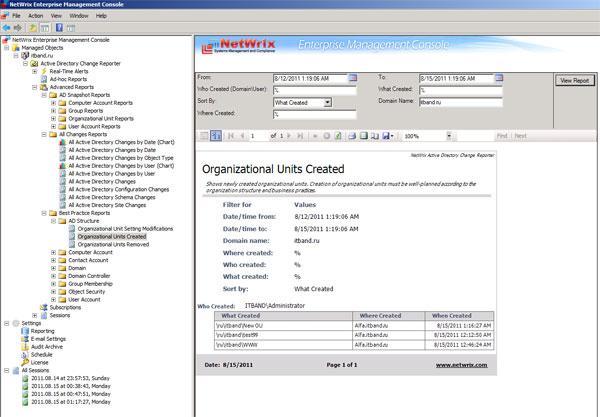Expand the Computer Account Reports folder
Viewport: 600px width, 417px height.
(x=53, y=102)
